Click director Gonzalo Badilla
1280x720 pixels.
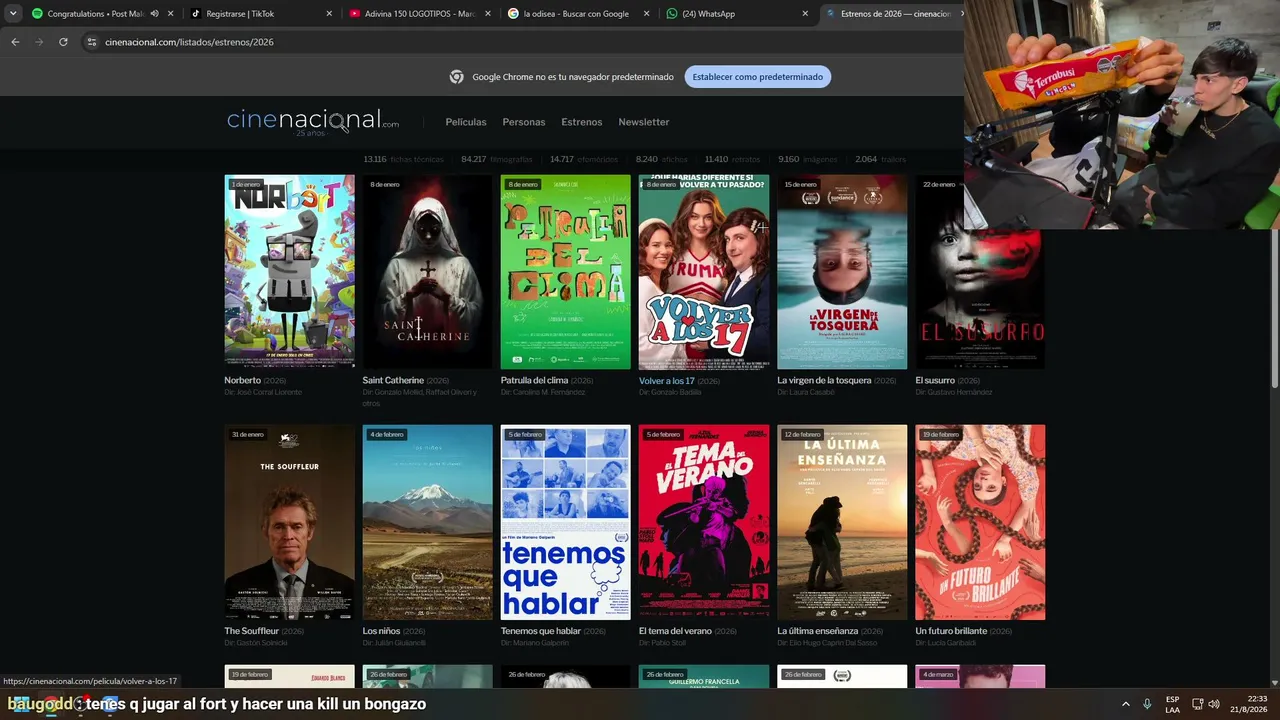coord(676,393)
